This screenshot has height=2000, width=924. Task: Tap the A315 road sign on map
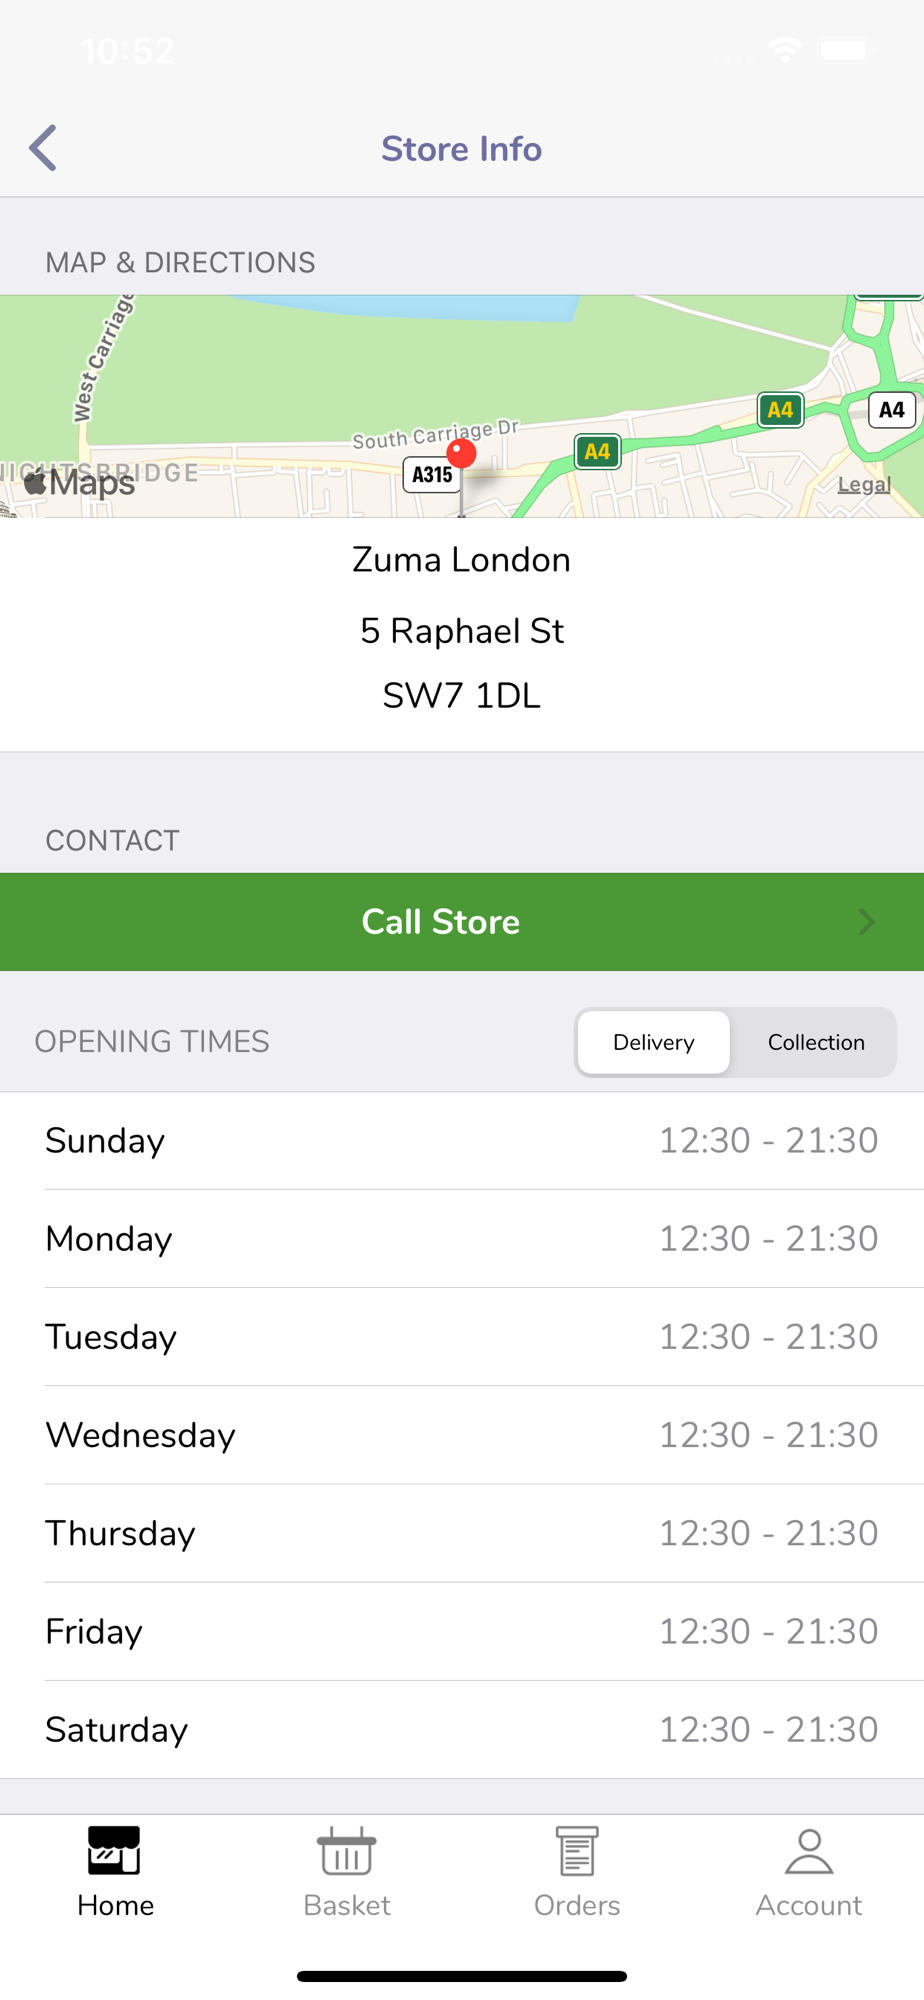(433, 474)
